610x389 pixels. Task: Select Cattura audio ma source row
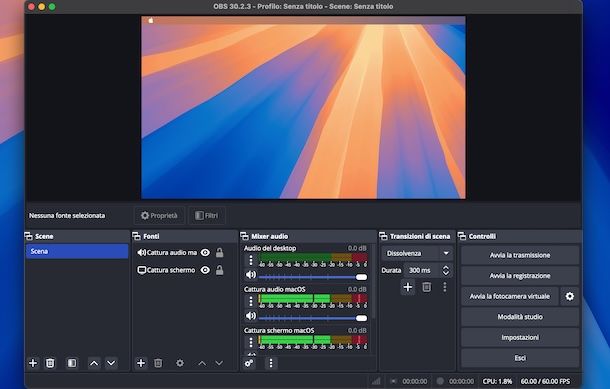184,253
